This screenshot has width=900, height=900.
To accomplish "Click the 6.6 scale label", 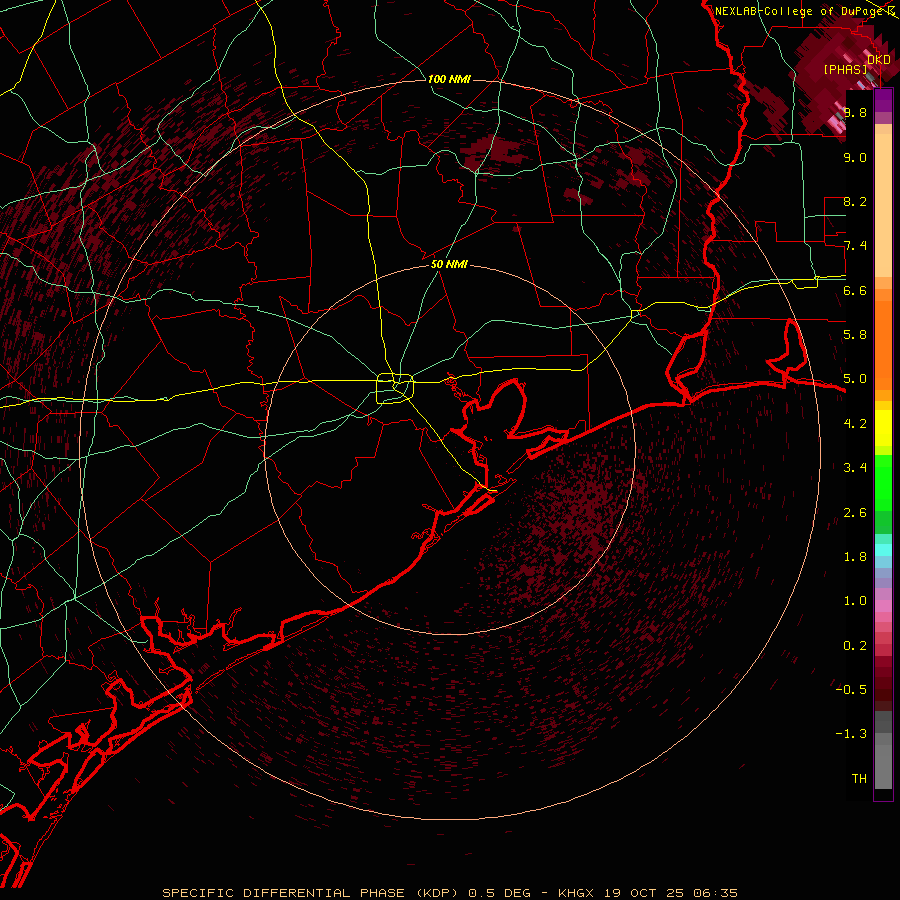I will 855,290.
